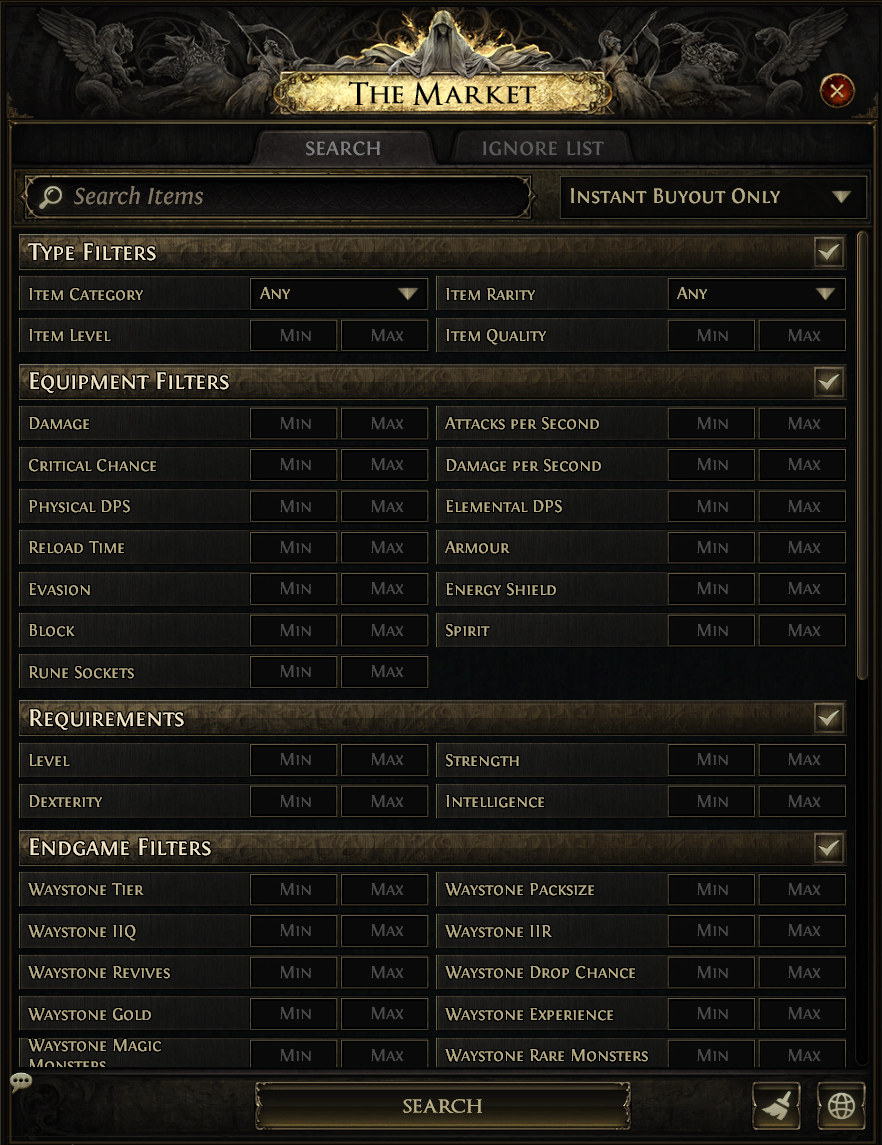Toggle the Type Filters checkbox
The image size is (882, 1145).
point(828,252)
